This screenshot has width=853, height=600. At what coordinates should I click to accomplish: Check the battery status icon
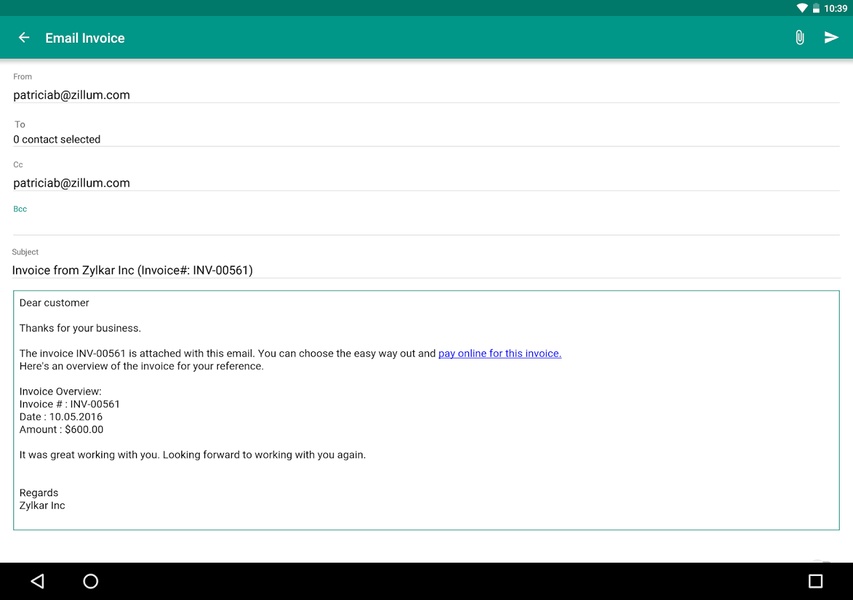pos(815,8)
